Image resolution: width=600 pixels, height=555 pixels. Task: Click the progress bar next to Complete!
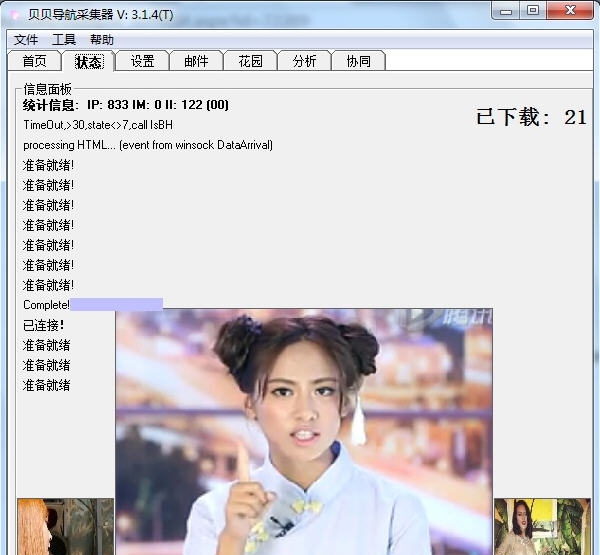tap(116, 304)
